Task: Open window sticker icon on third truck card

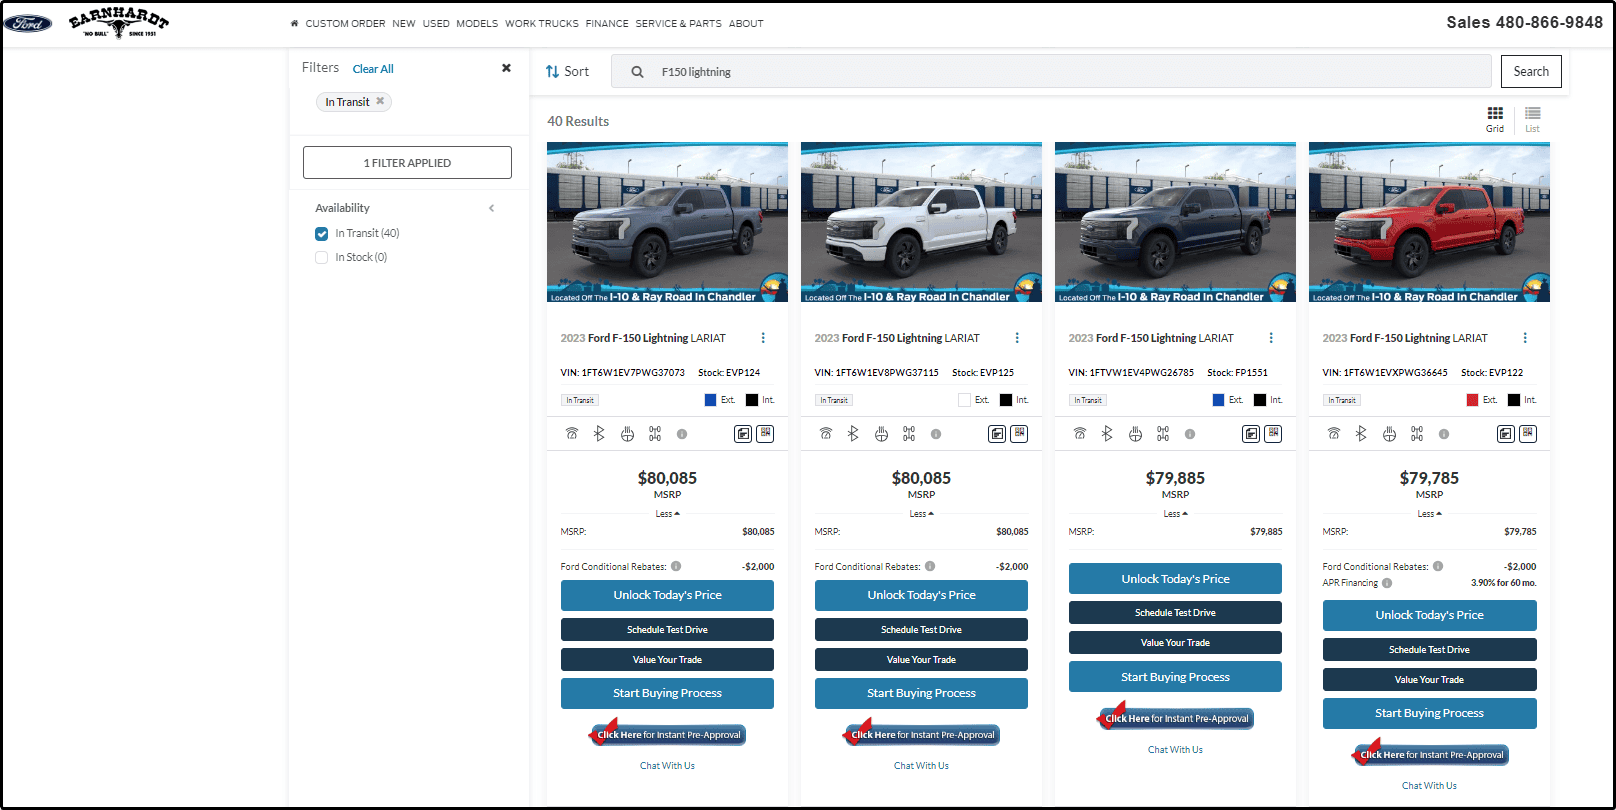Action: (x=1251, y=434)
